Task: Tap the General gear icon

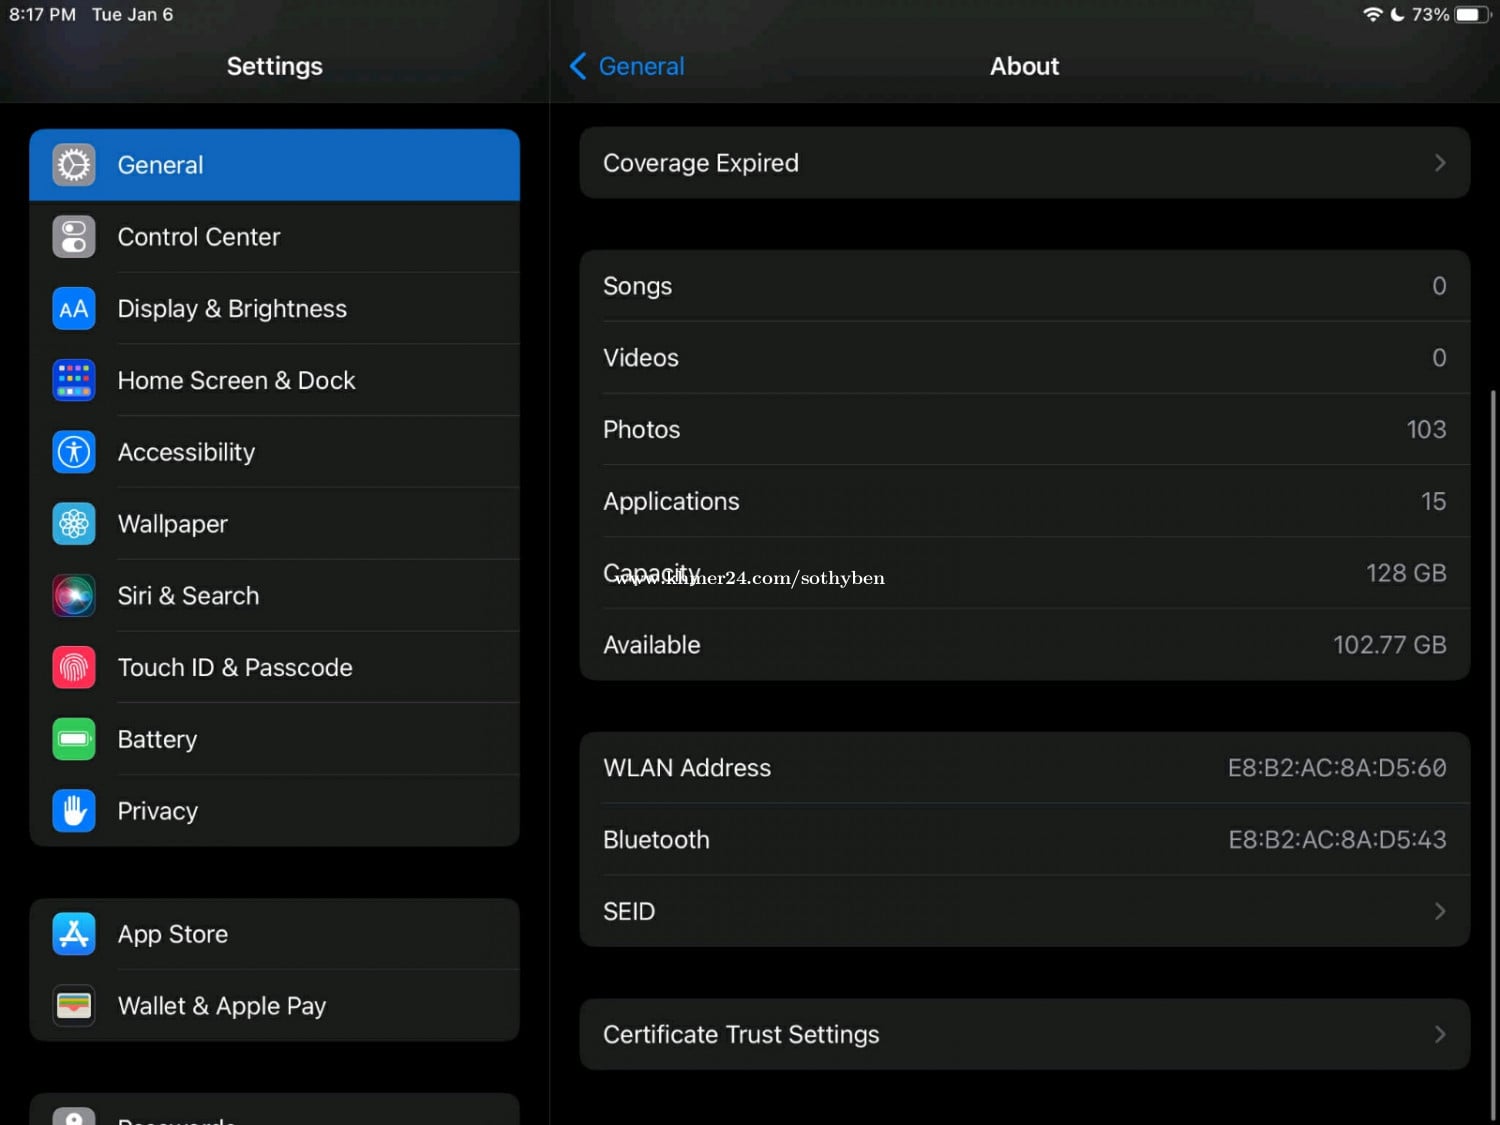Action: (x=74, y=165)
